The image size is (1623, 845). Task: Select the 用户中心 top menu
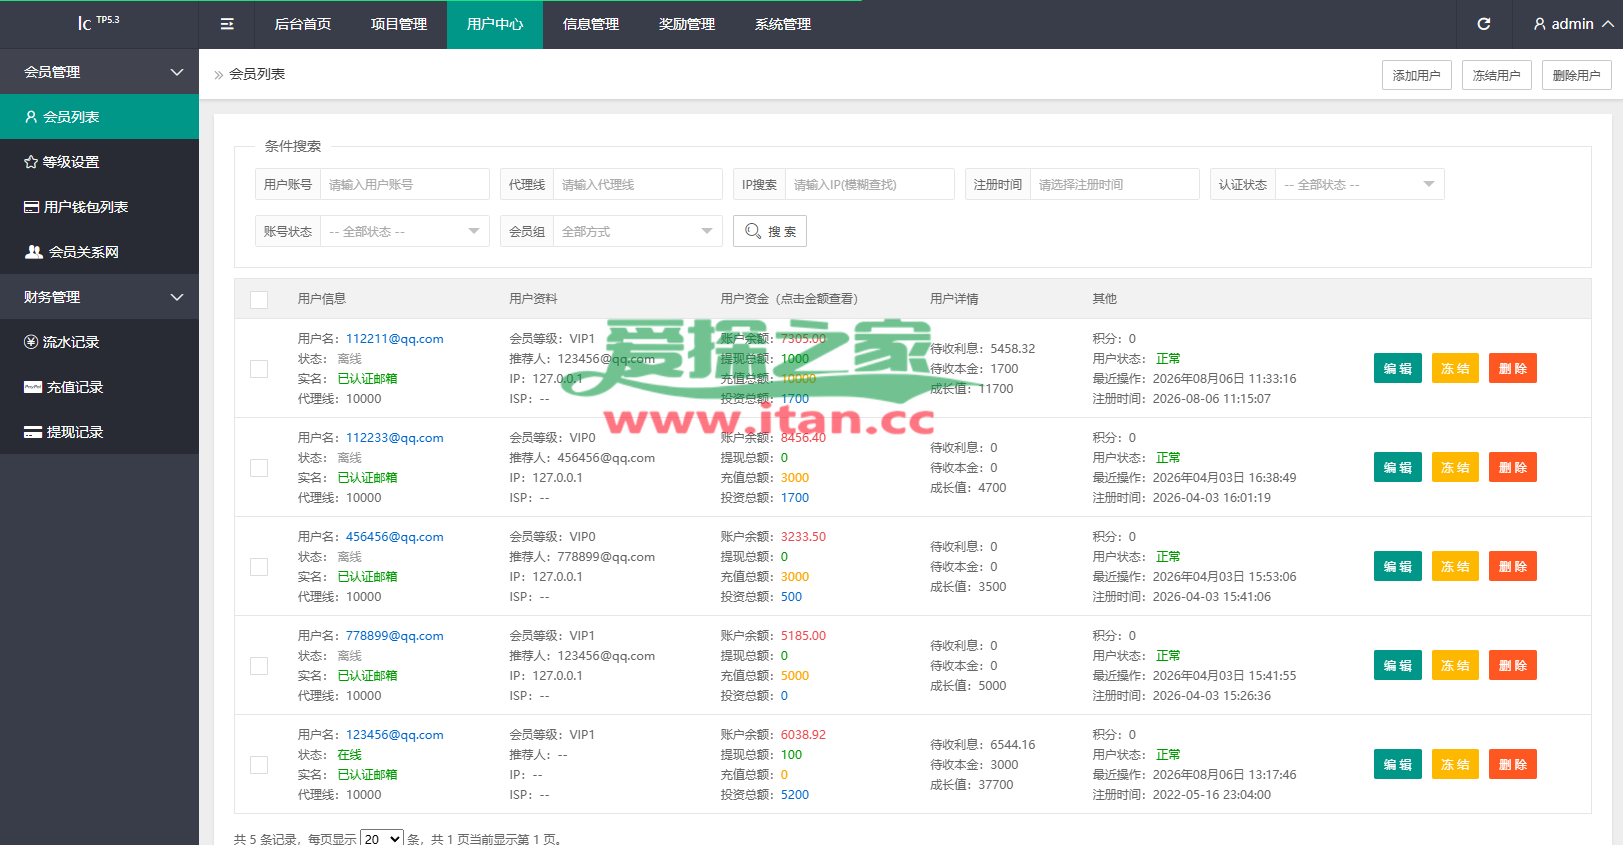495,24
